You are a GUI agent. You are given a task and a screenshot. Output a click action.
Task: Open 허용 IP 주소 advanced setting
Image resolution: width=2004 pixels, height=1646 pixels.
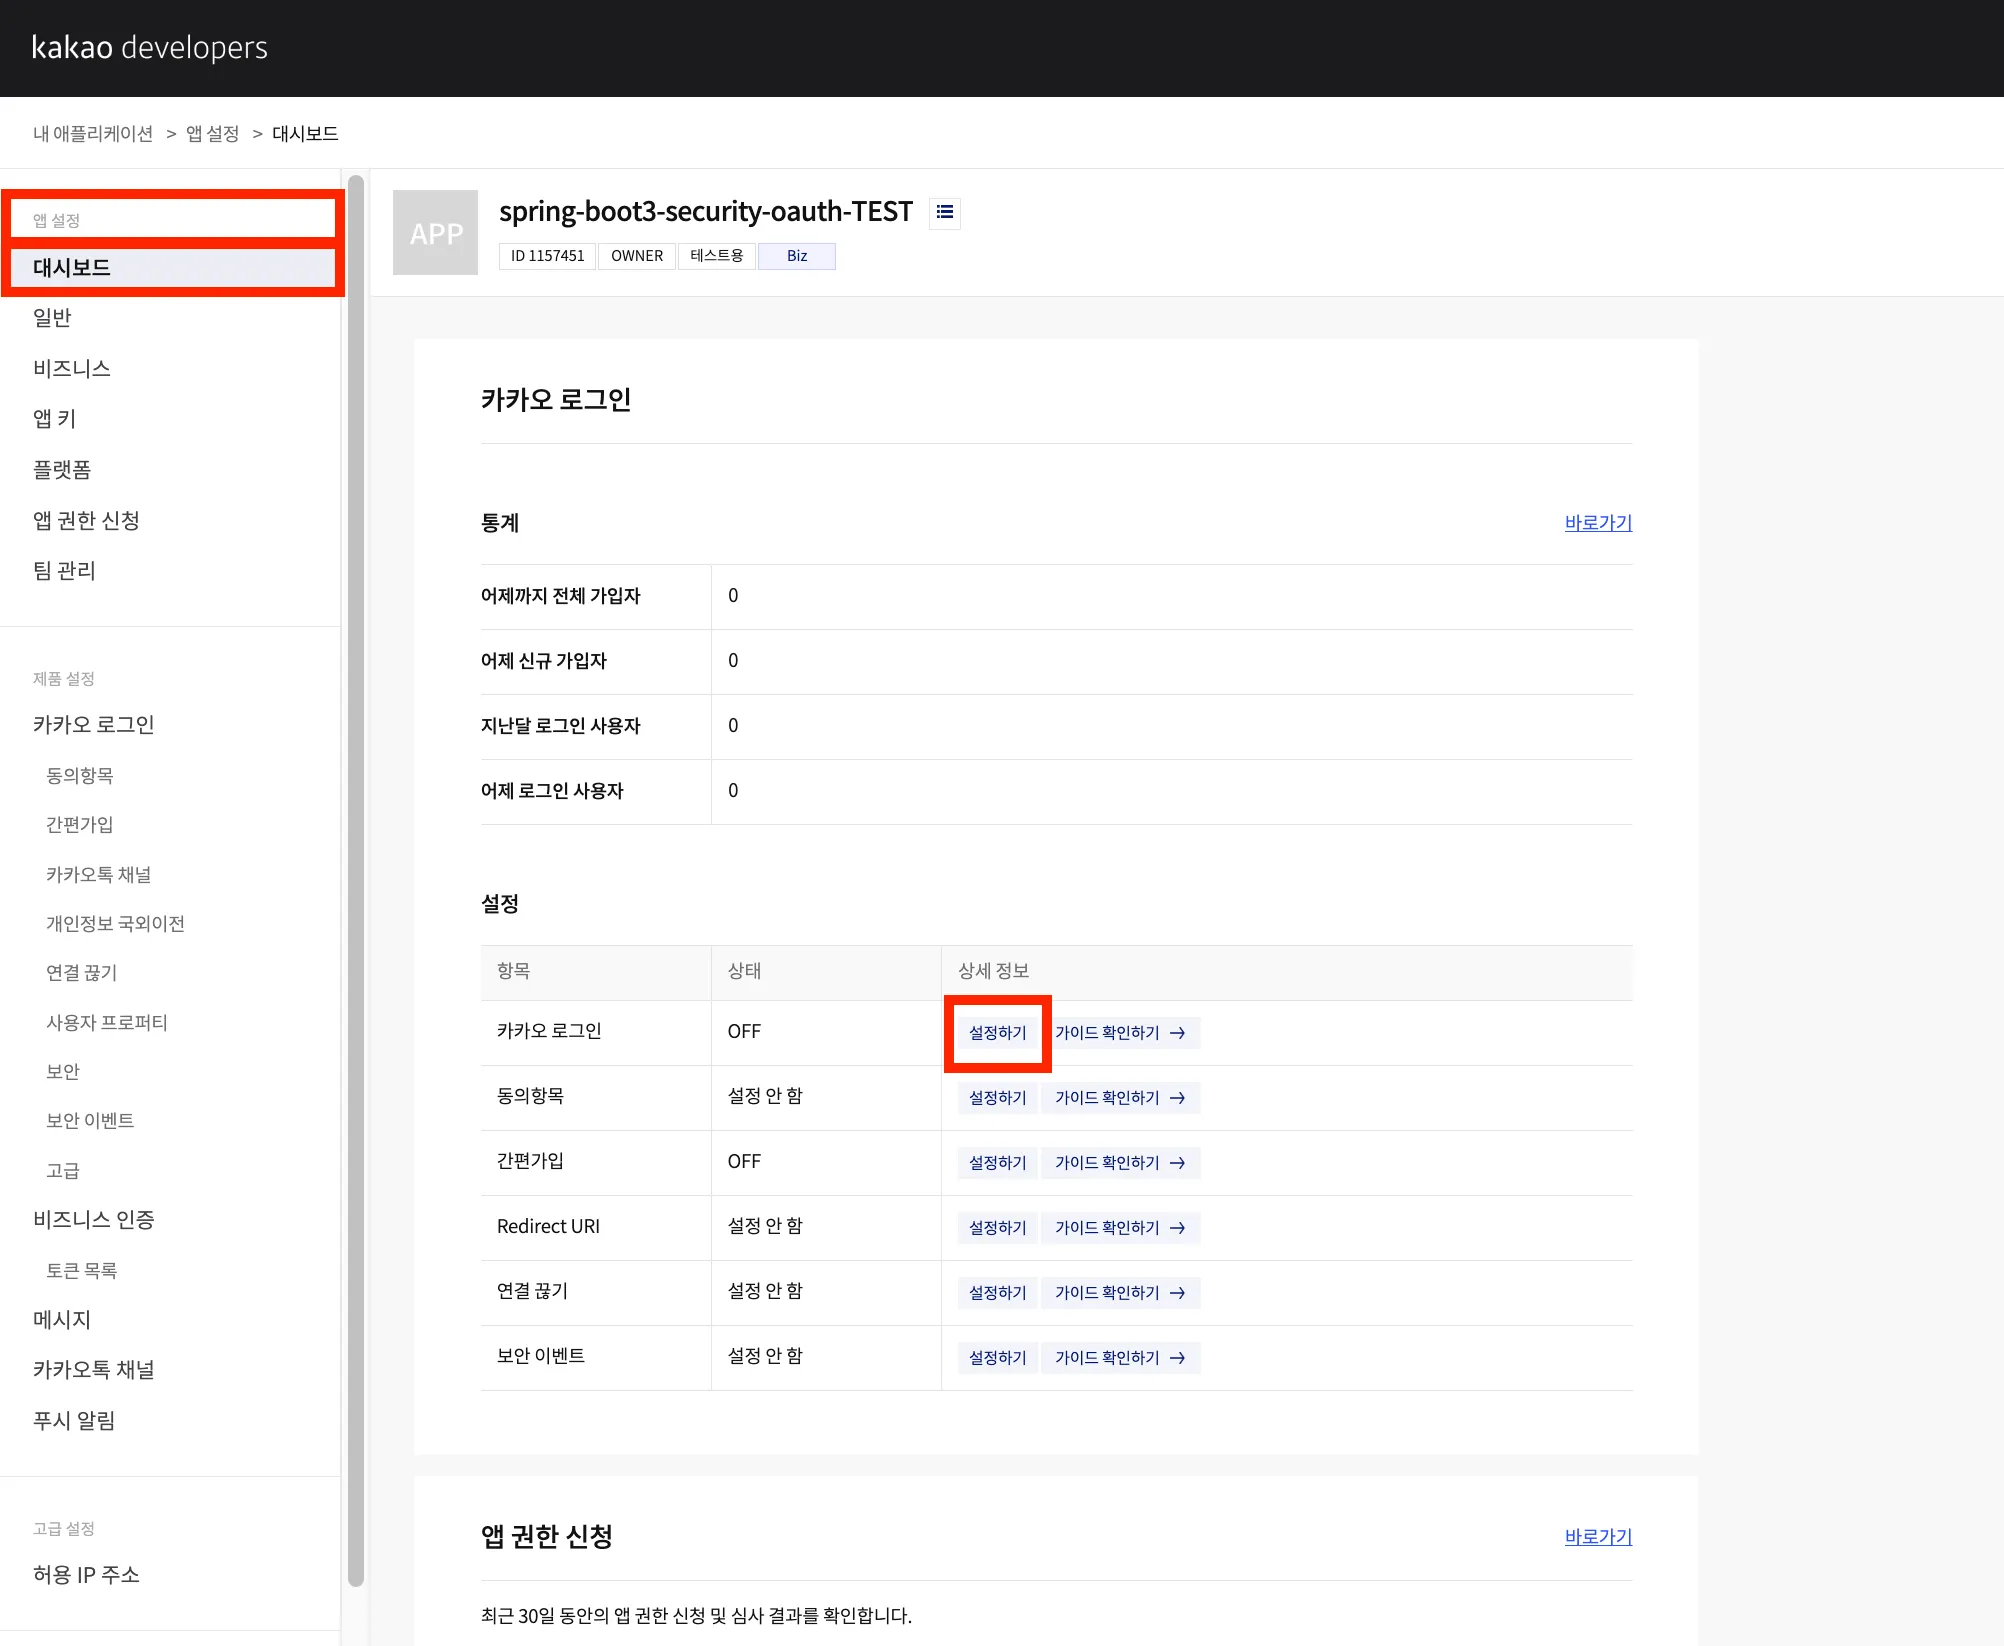coord(86,1575)
